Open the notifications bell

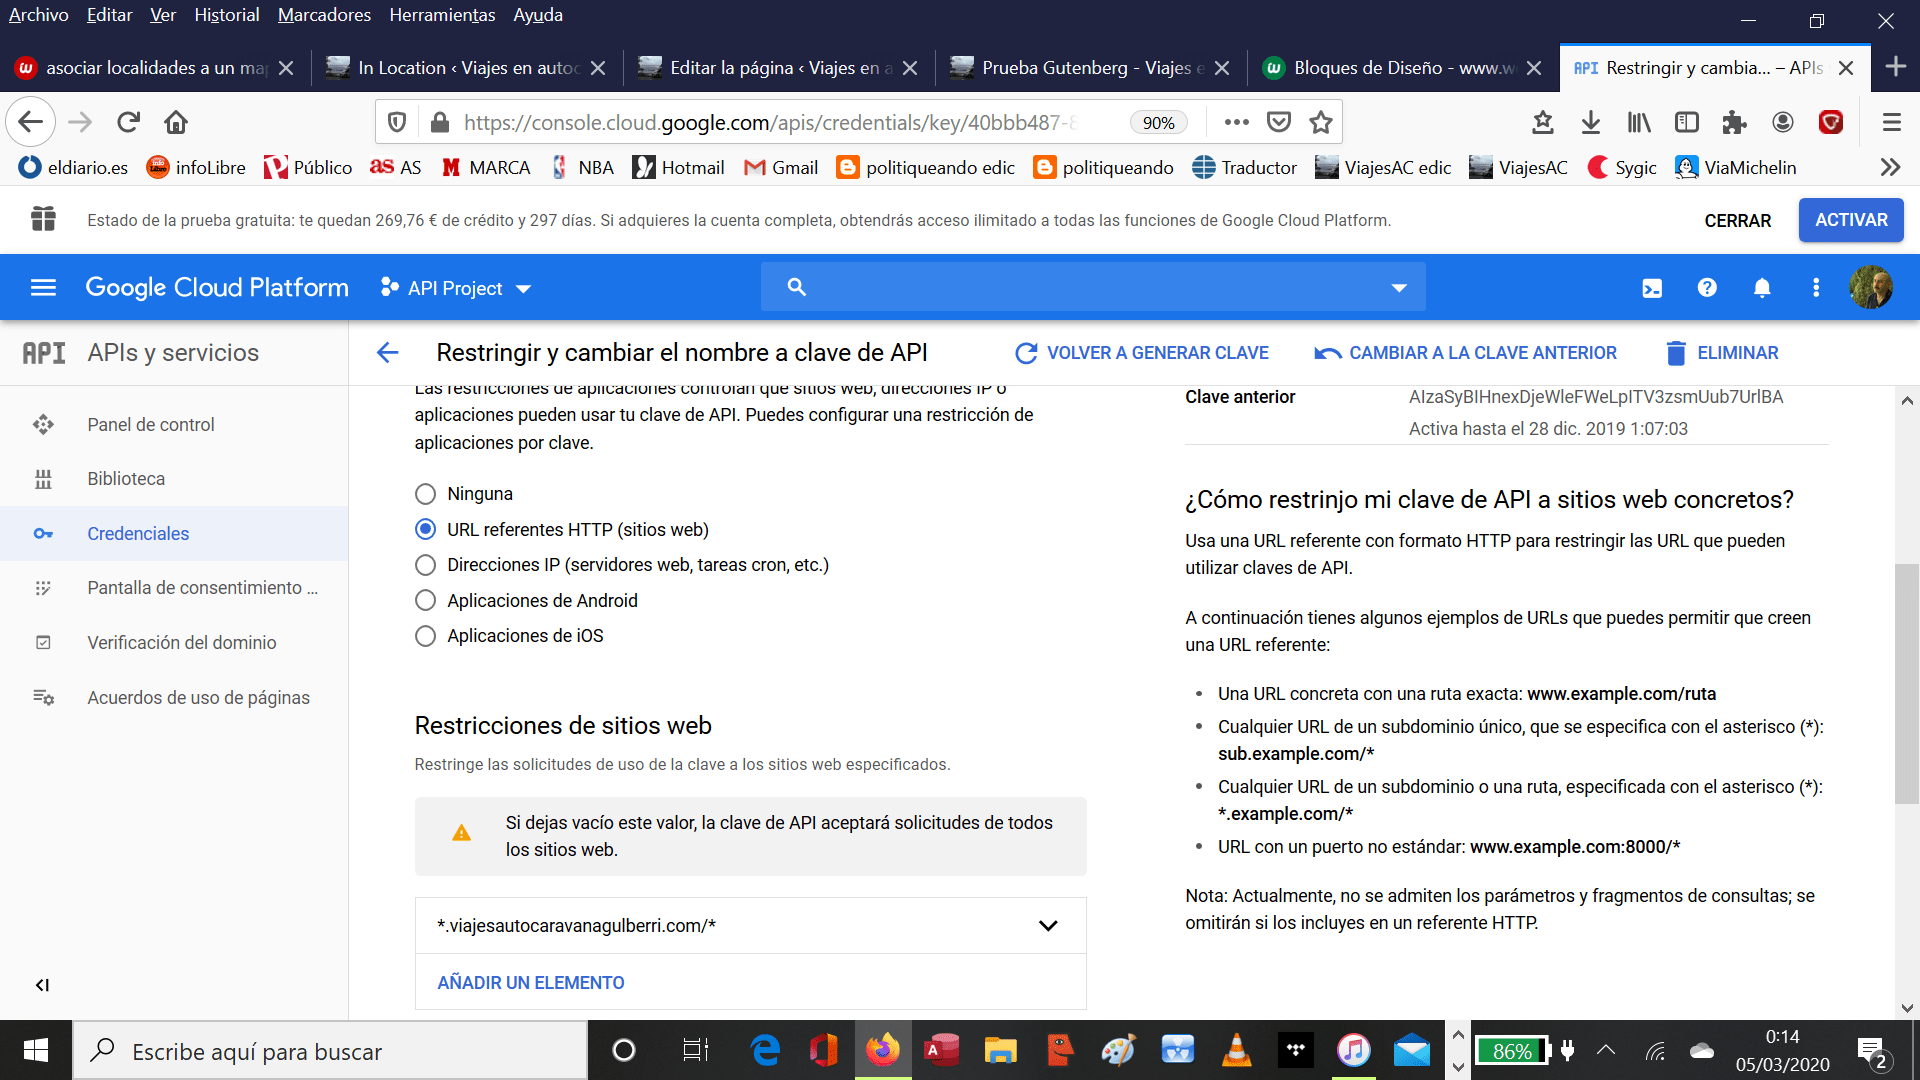point(1762,288)
